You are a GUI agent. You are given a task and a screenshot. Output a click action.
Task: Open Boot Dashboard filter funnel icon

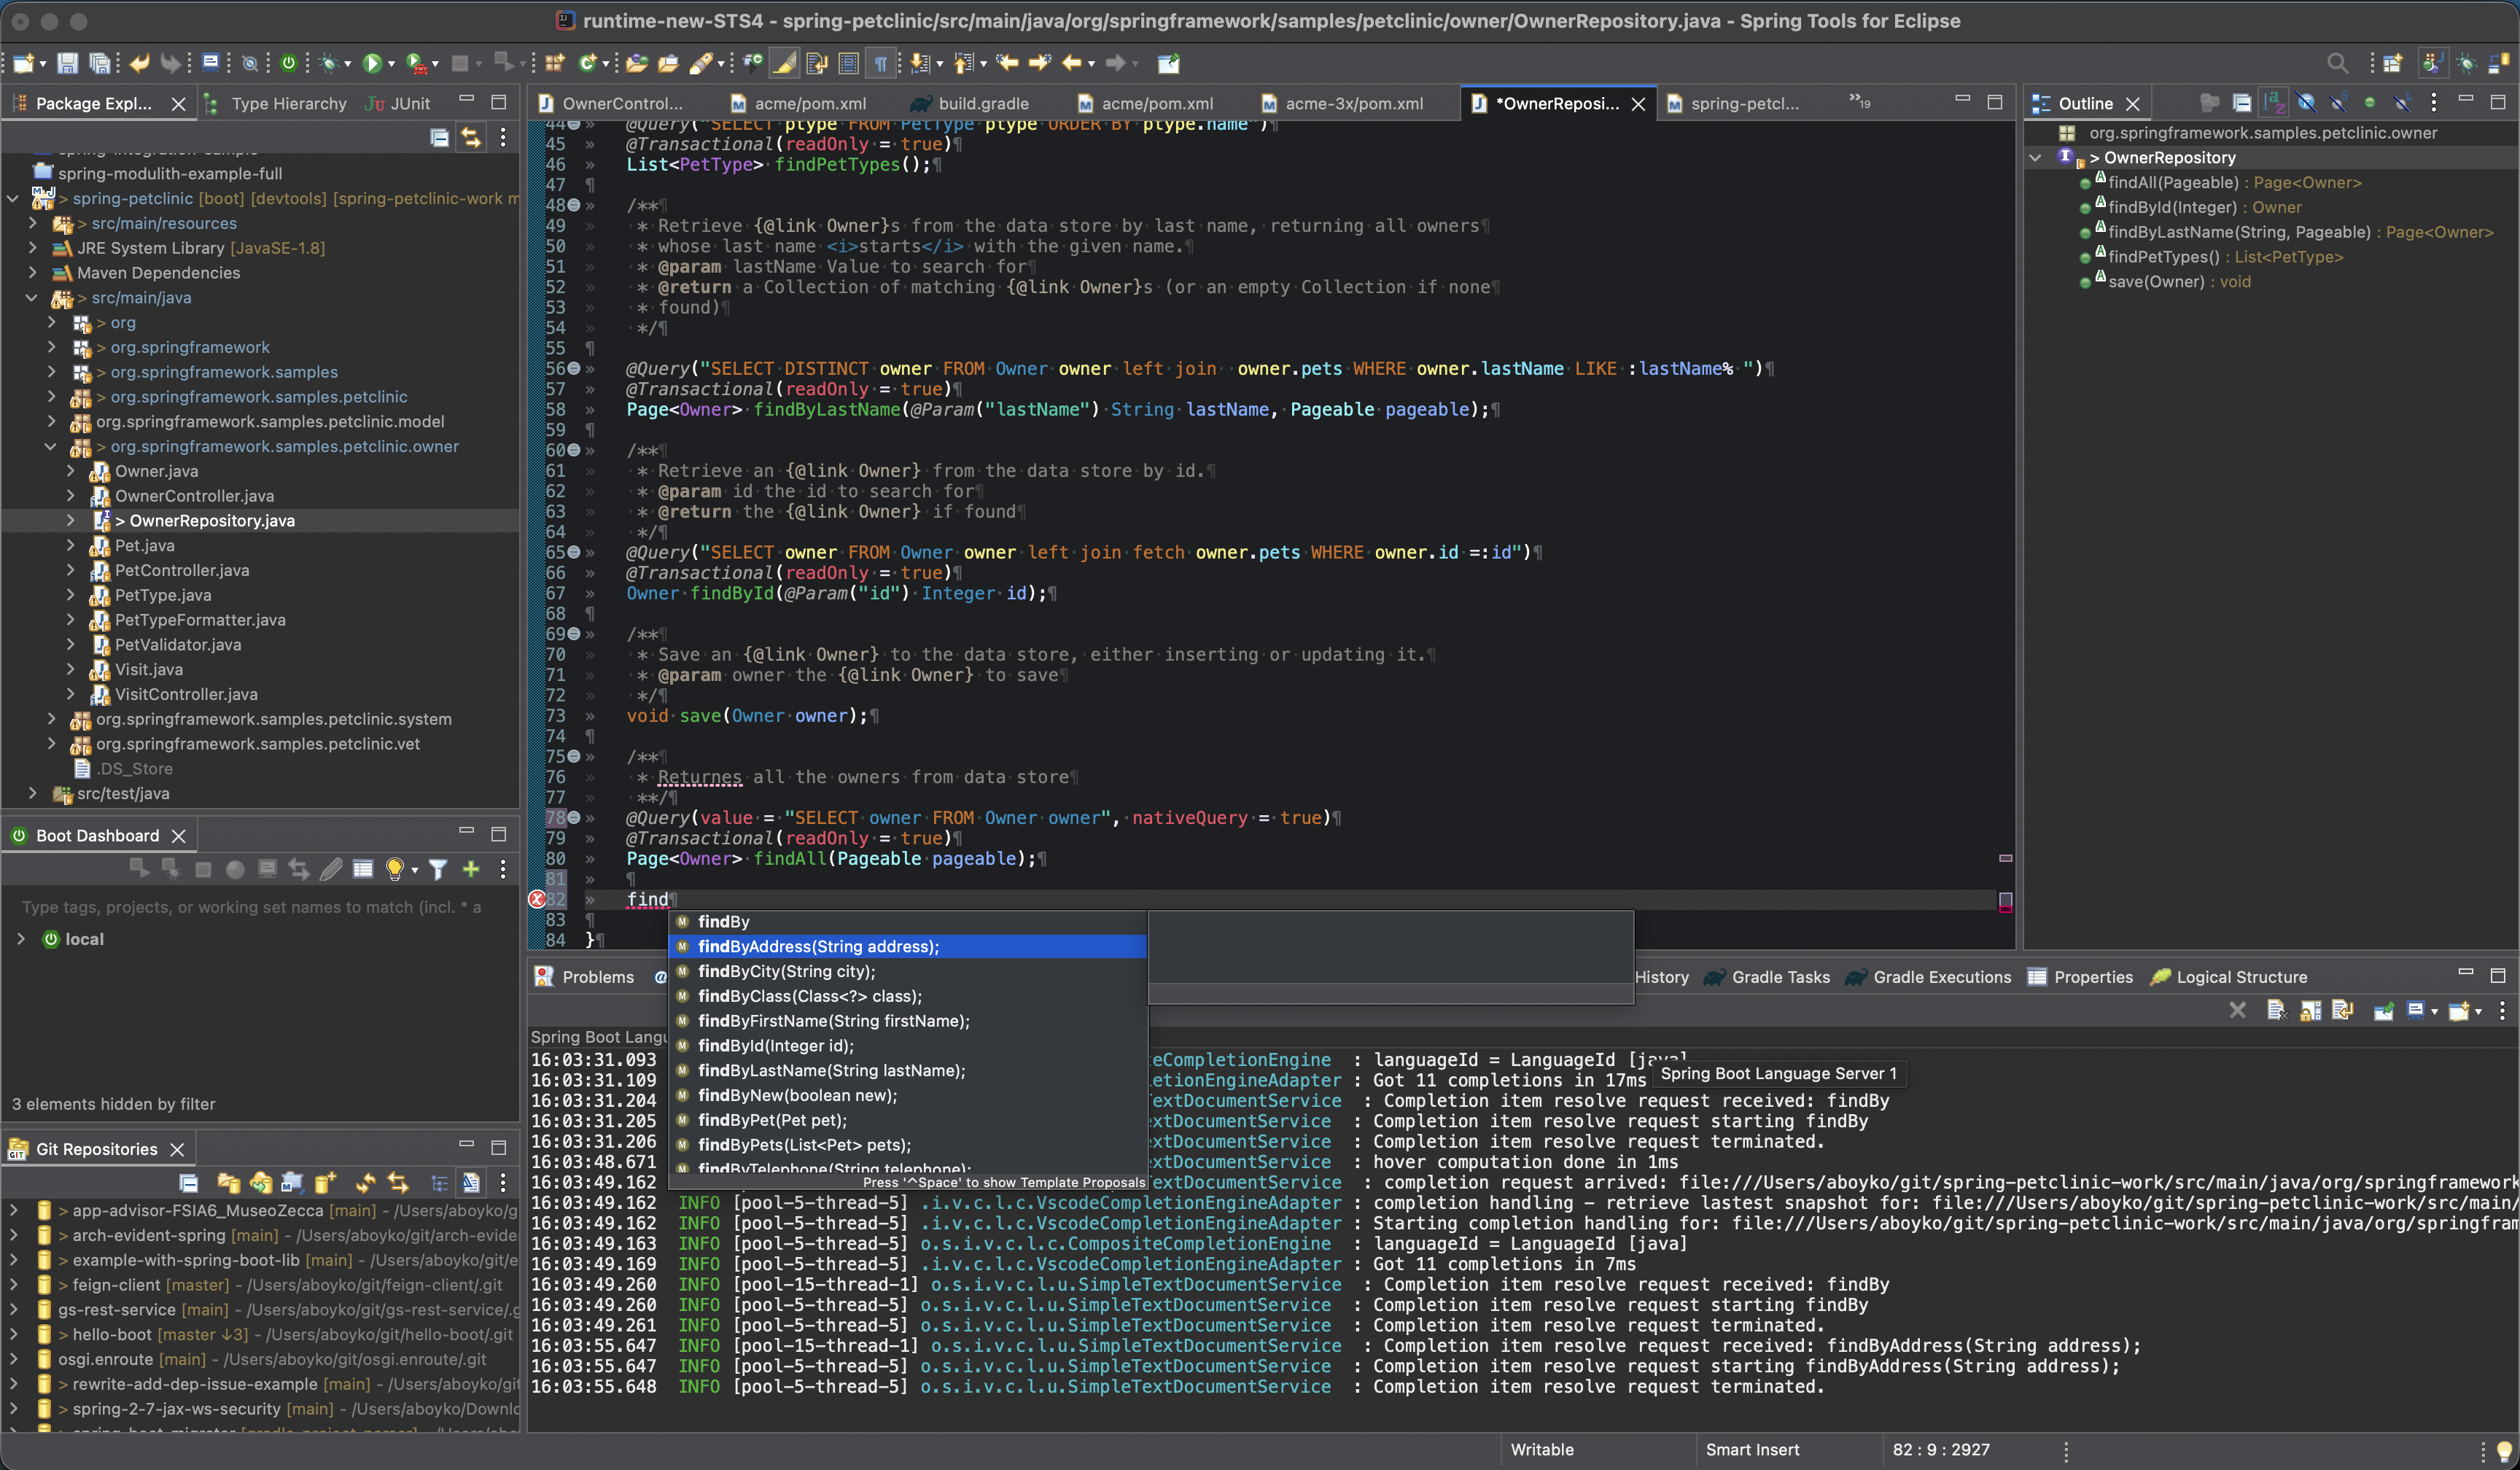pyautogui.click(x=437, y=869)
